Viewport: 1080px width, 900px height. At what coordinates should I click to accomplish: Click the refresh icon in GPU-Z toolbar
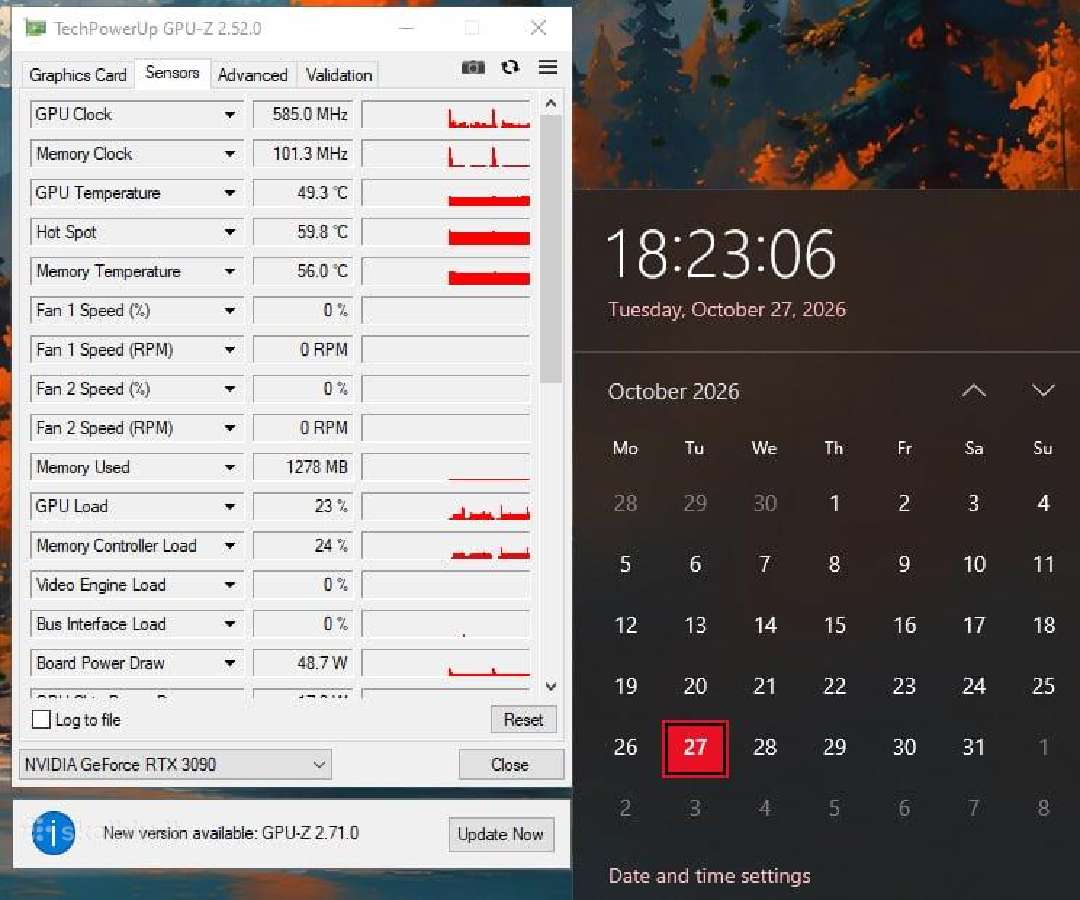point(510,67)
